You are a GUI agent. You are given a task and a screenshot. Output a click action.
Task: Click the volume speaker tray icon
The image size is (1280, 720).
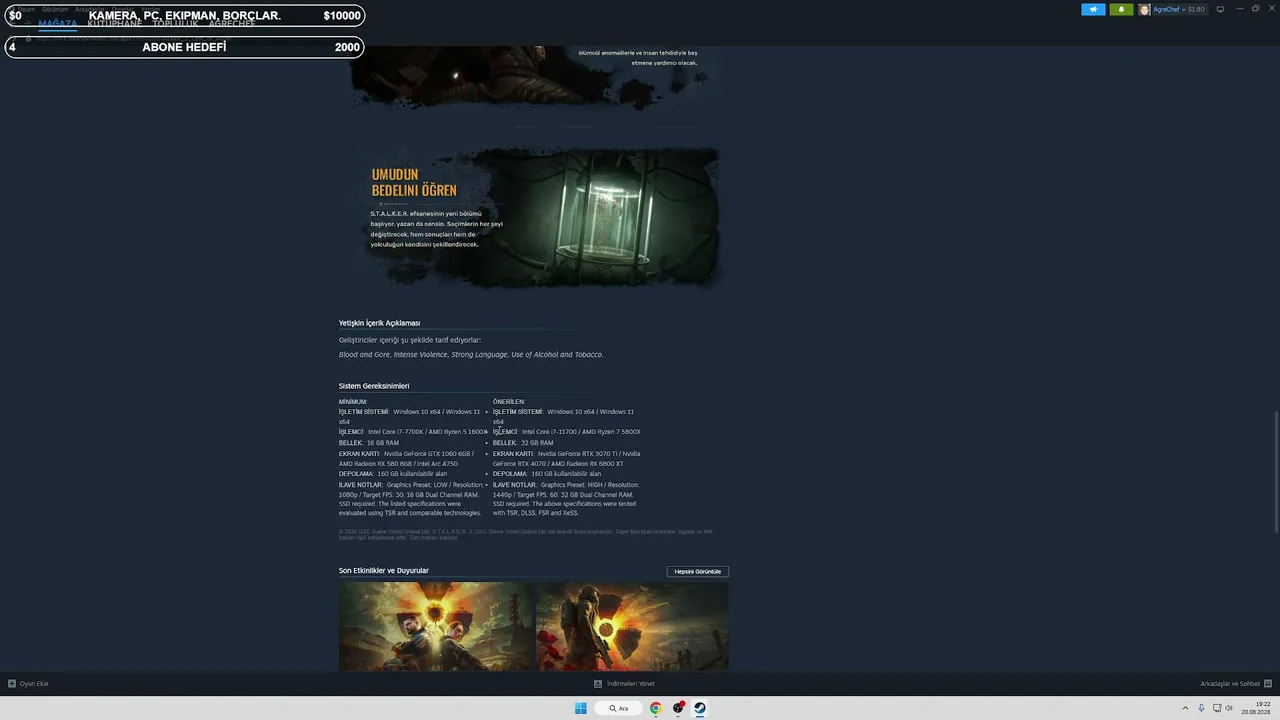click(1229, 708)
